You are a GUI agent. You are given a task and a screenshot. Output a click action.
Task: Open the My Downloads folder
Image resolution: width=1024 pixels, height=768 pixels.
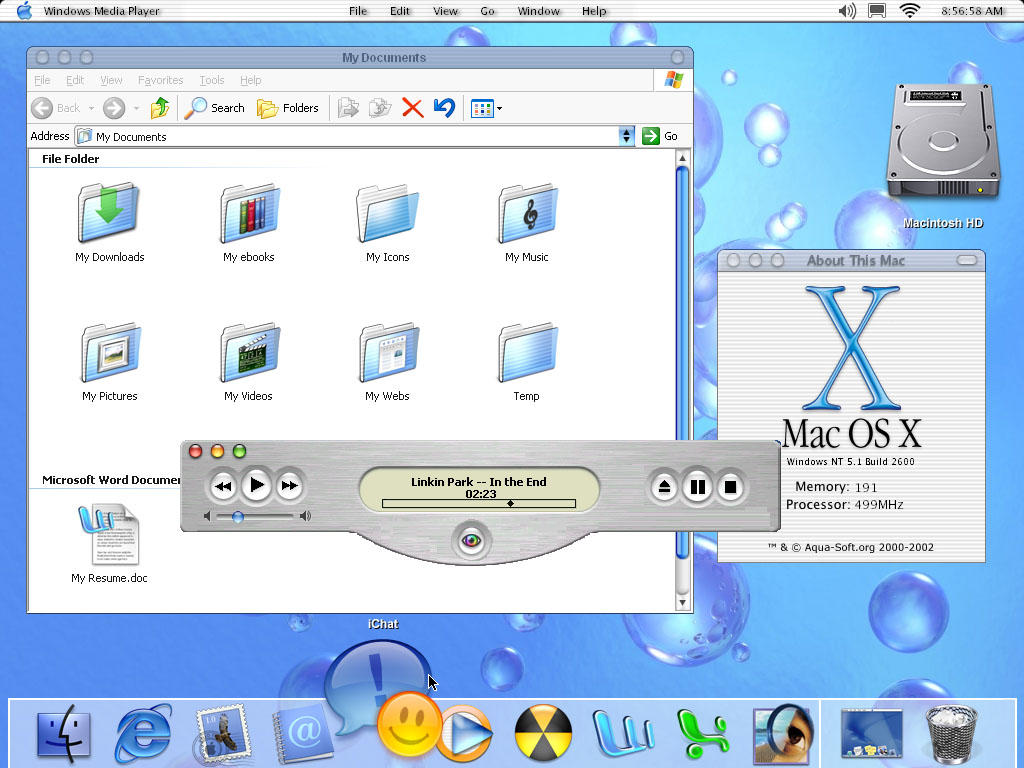tap(108, 214)
